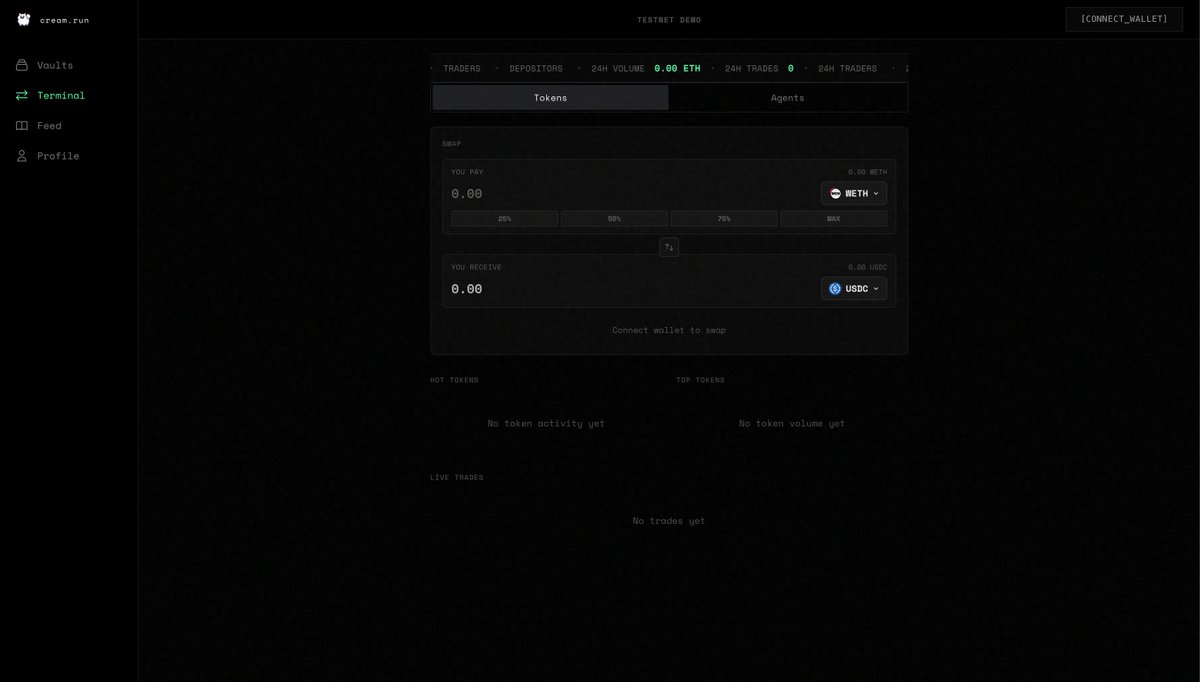Click the HOT TOKENS heading

454,380
